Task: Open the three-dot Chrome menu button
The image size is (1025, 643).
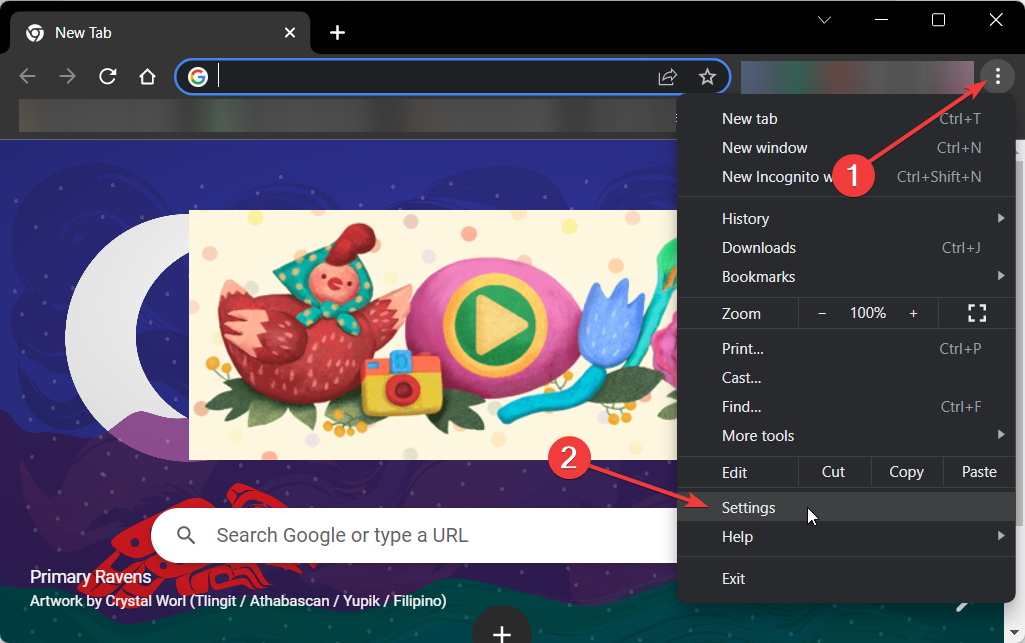Action: coord(998,76)
